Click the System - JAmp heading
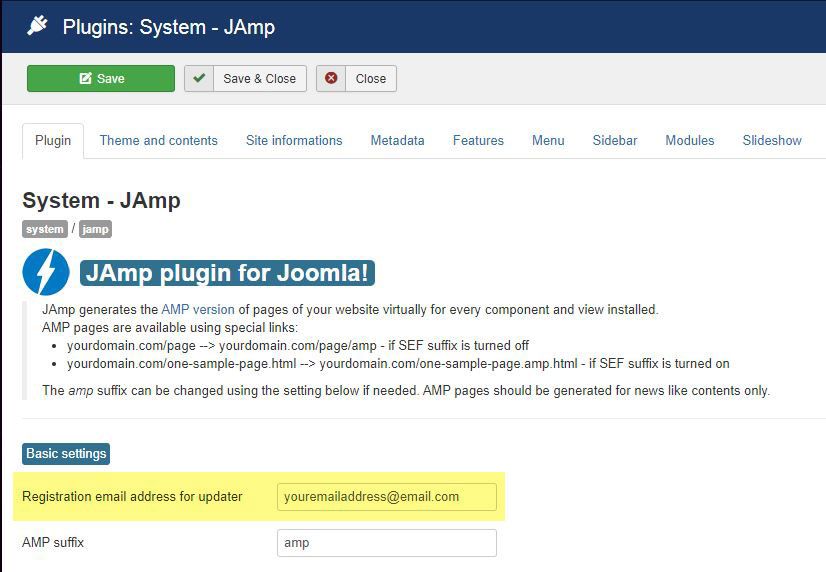Screen dimensions: 826x572 [x=101, y=201]
